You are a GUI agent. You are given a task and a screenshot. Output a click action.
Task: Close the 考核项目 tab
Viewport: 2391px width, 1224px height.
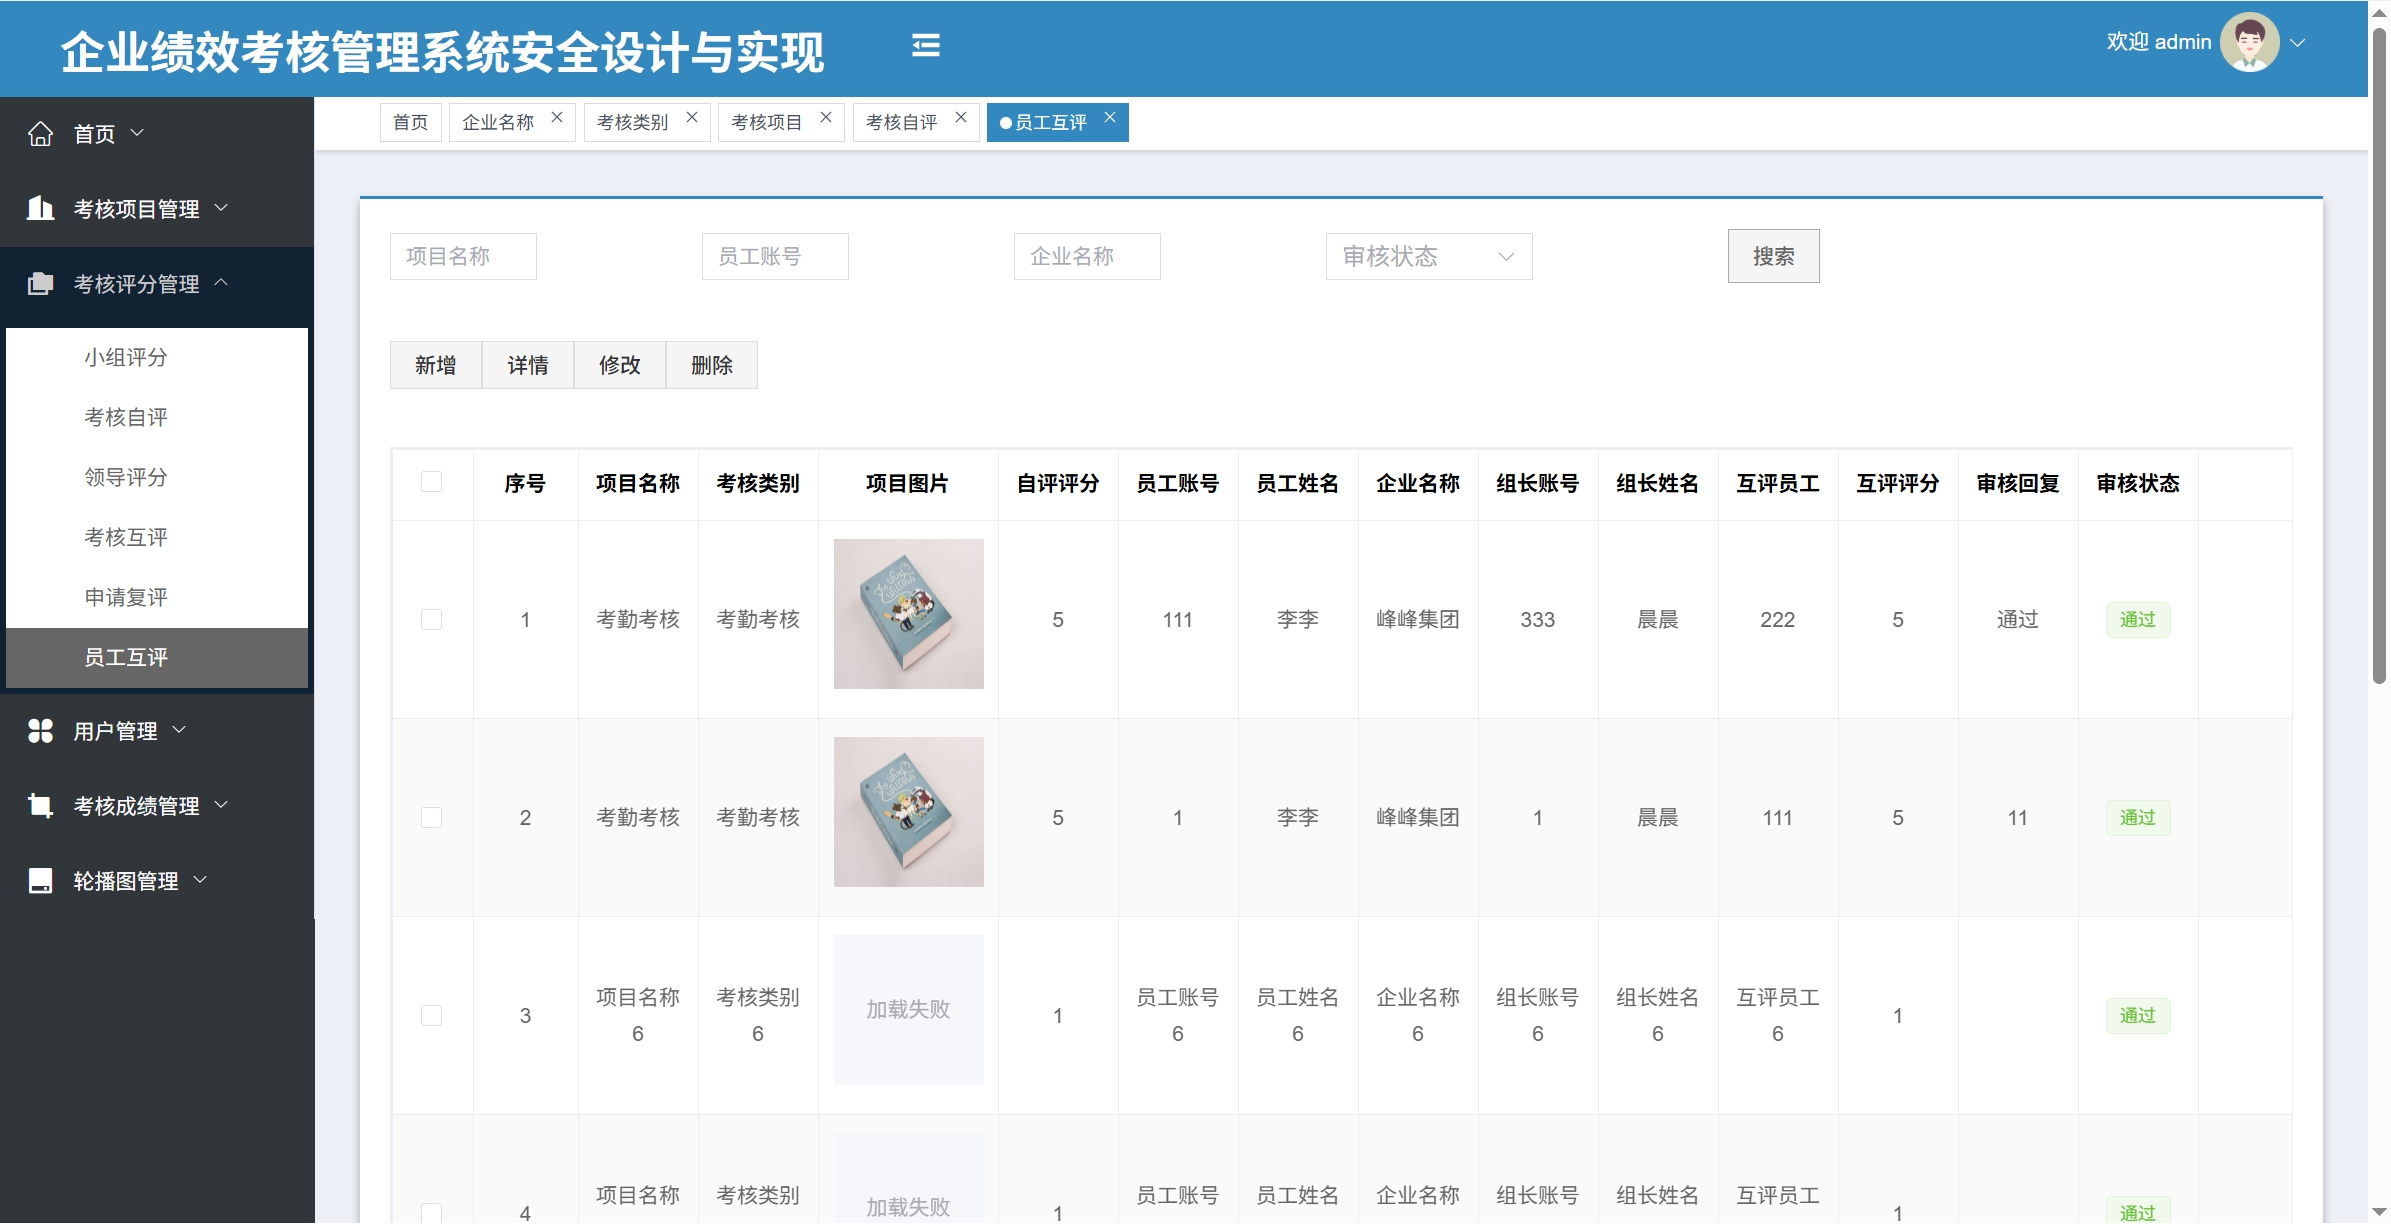click(x=826, y=117)
